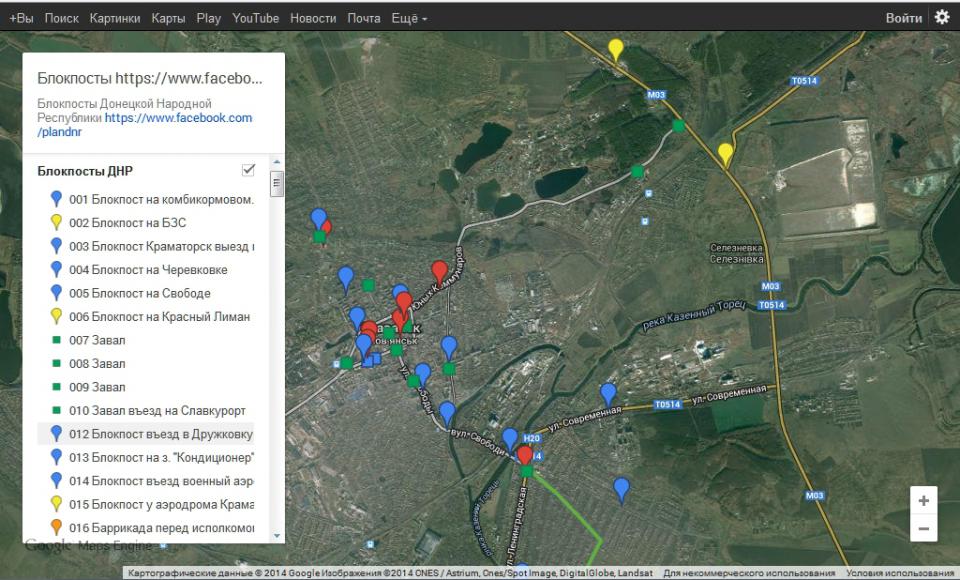
Task: Zoom in with the plus button
Action: click(x=923, y=501)
